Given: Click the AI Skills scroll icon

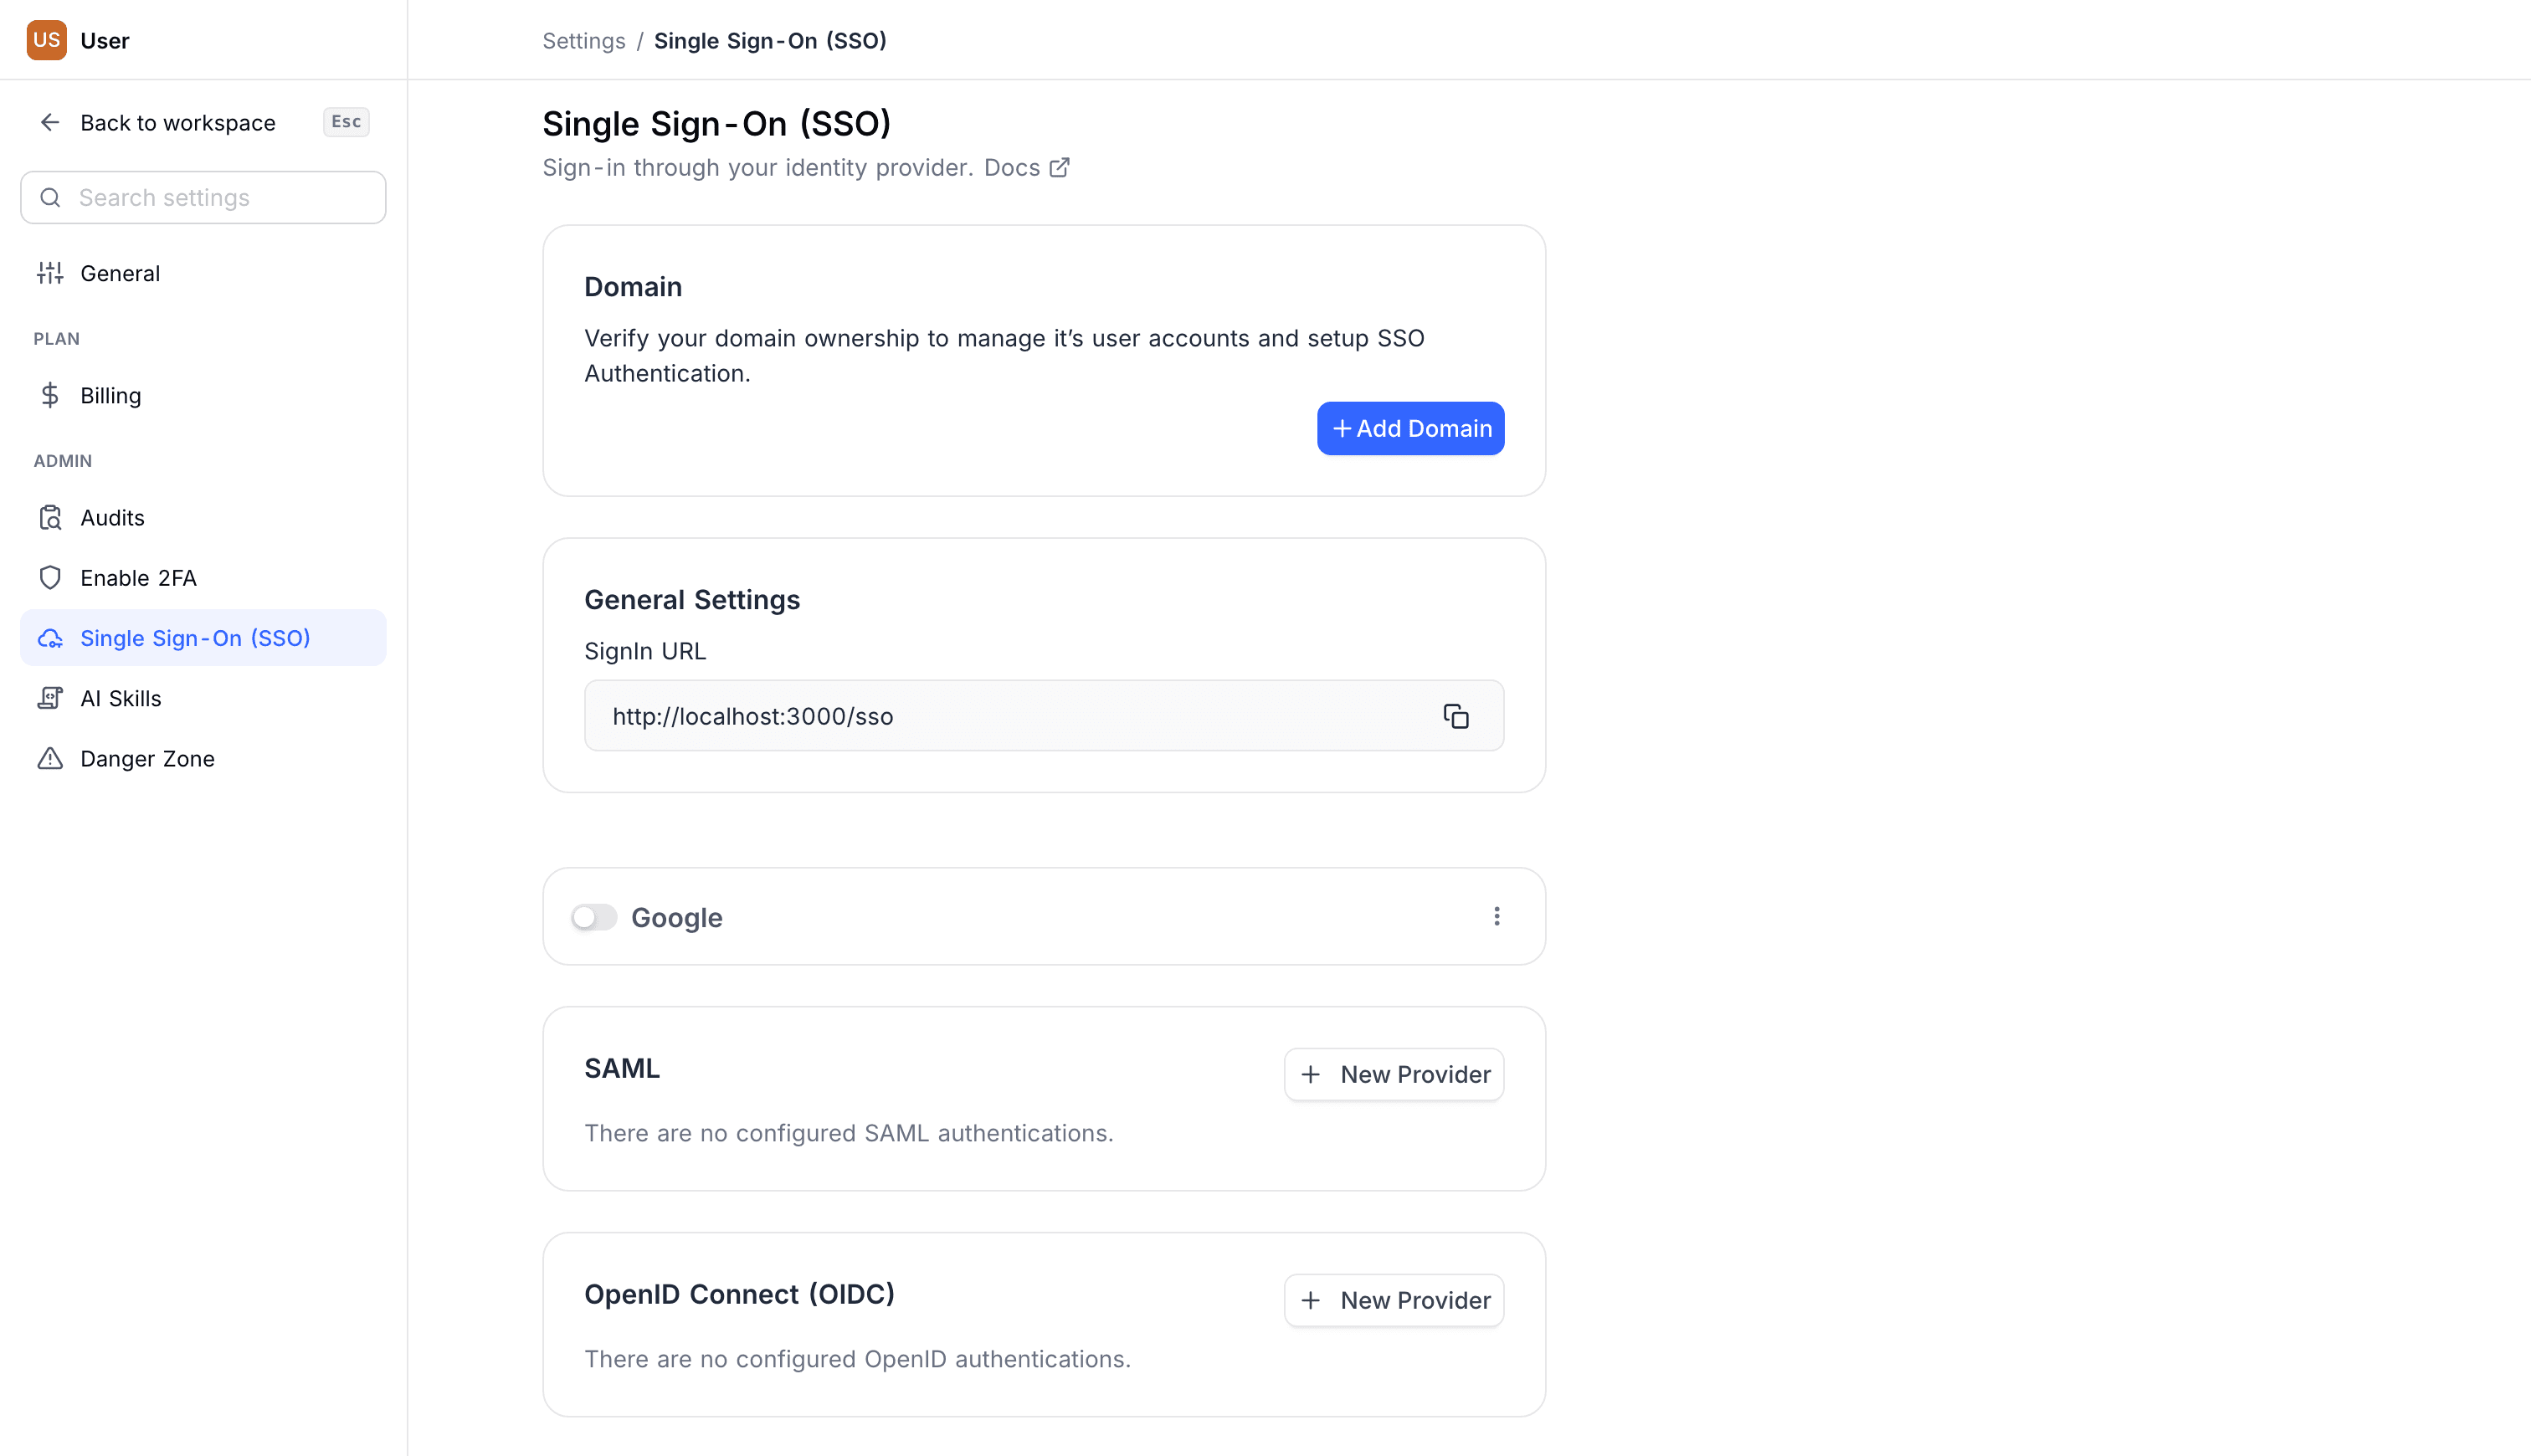Looking at the screenshot, I should (50, 698).
